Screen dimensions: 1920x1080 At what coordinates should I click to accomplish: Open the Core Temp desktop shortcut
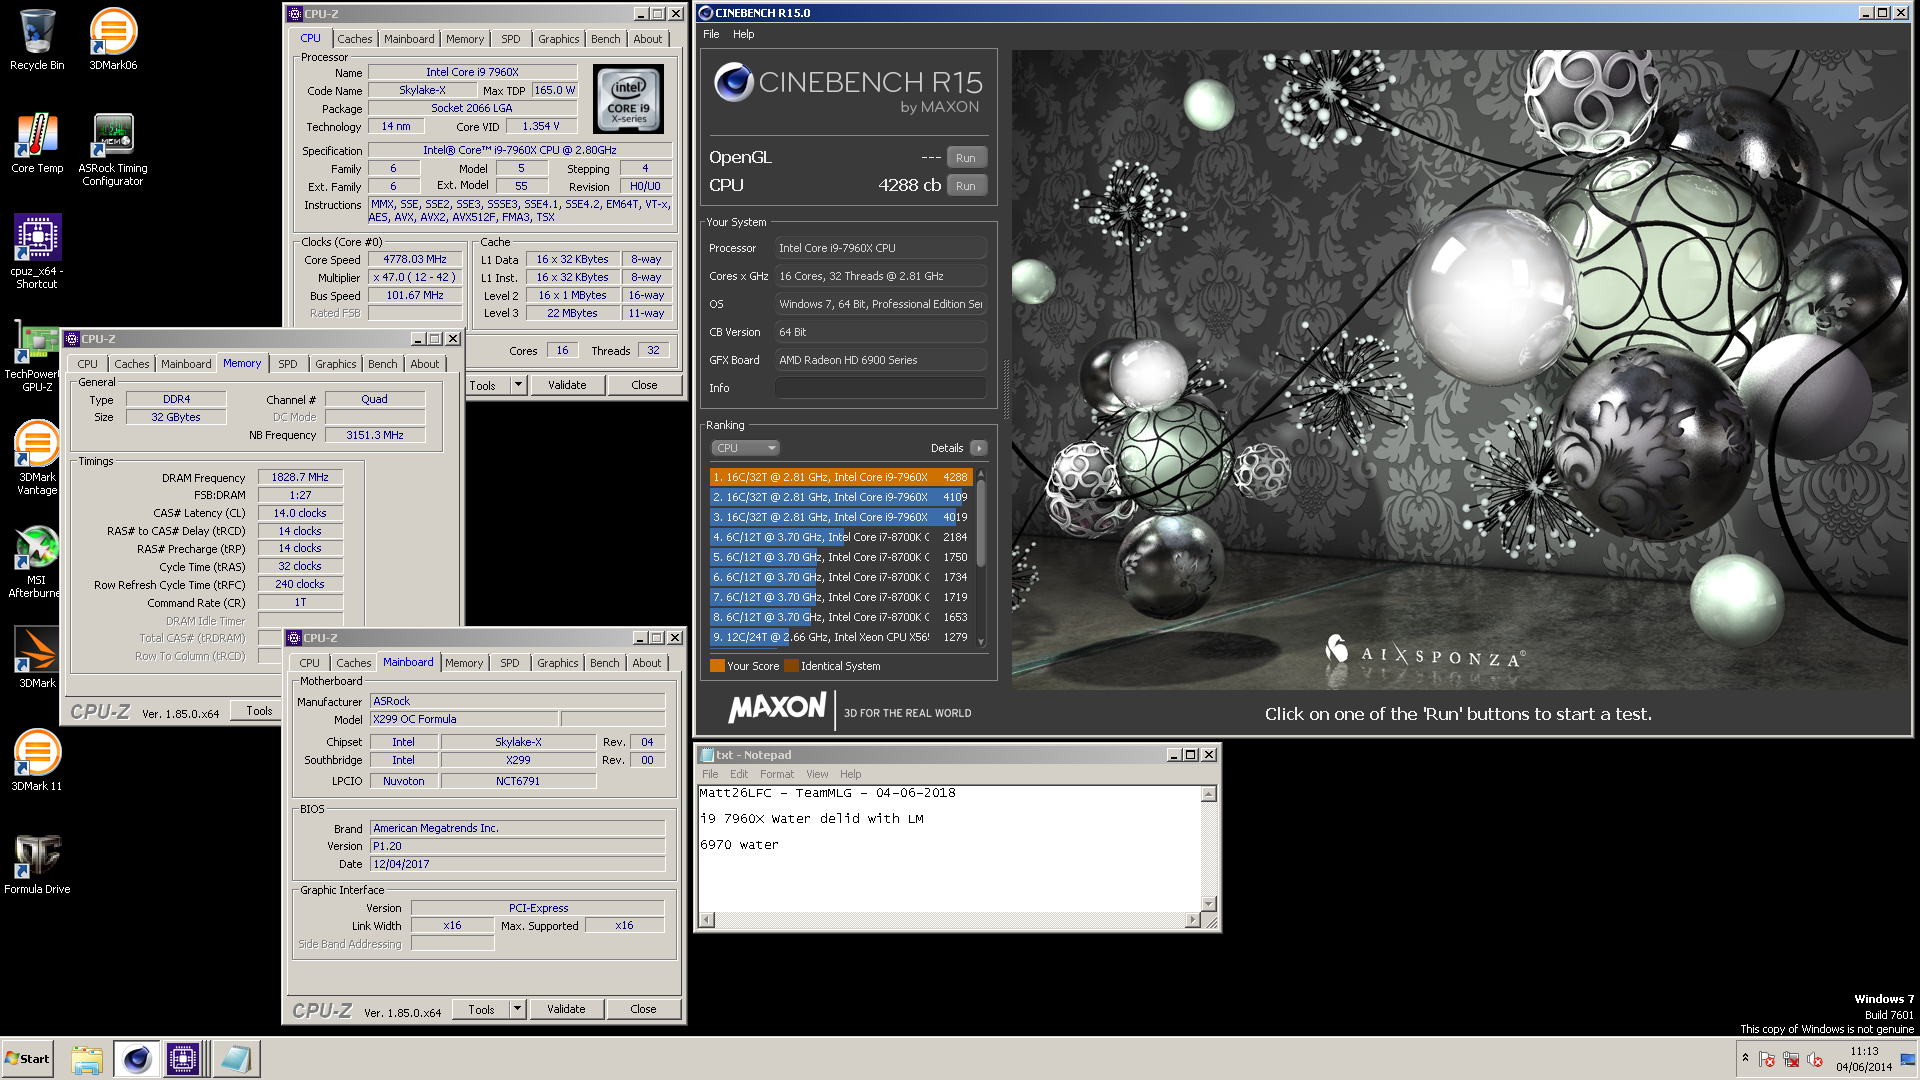point(37,143)
